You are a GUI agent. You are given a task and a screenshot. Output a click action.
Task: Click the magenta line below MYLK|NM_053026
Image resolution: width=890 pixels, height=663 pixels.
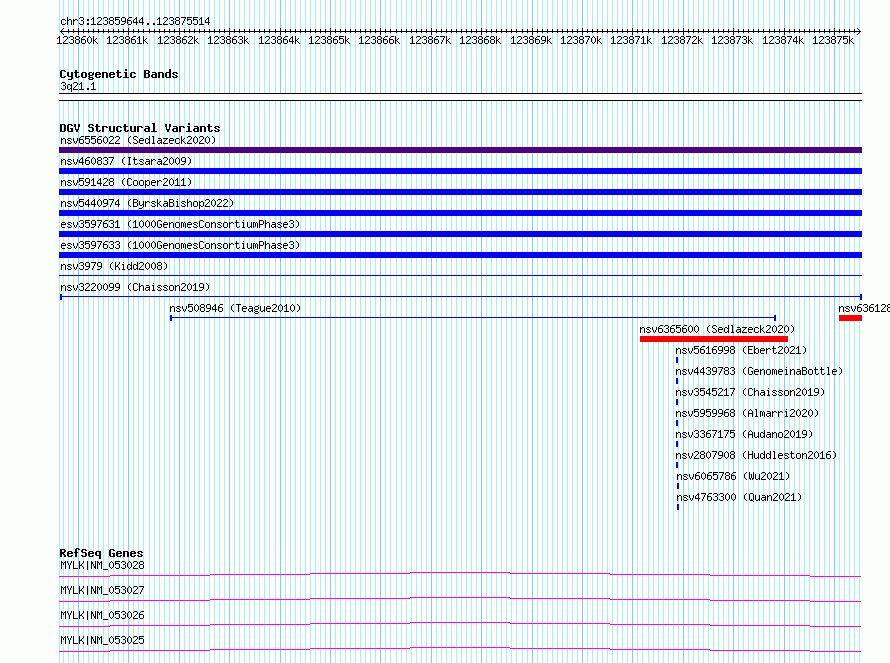[x=460, y=624]
